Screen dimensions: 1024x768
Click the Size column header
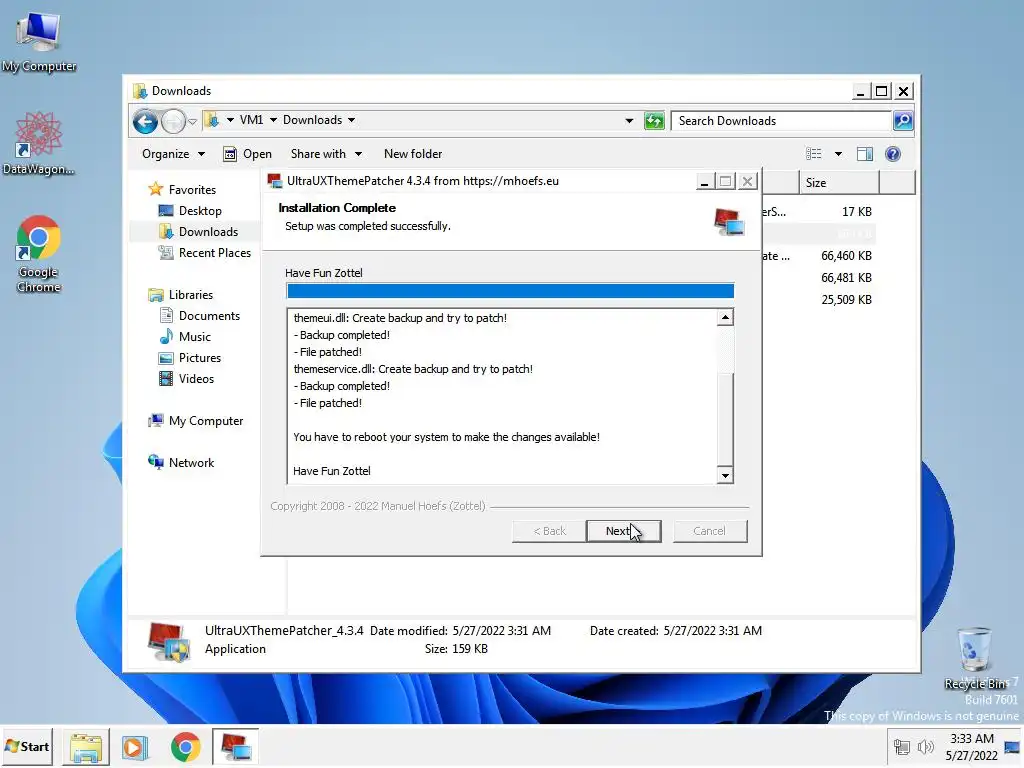839,183
